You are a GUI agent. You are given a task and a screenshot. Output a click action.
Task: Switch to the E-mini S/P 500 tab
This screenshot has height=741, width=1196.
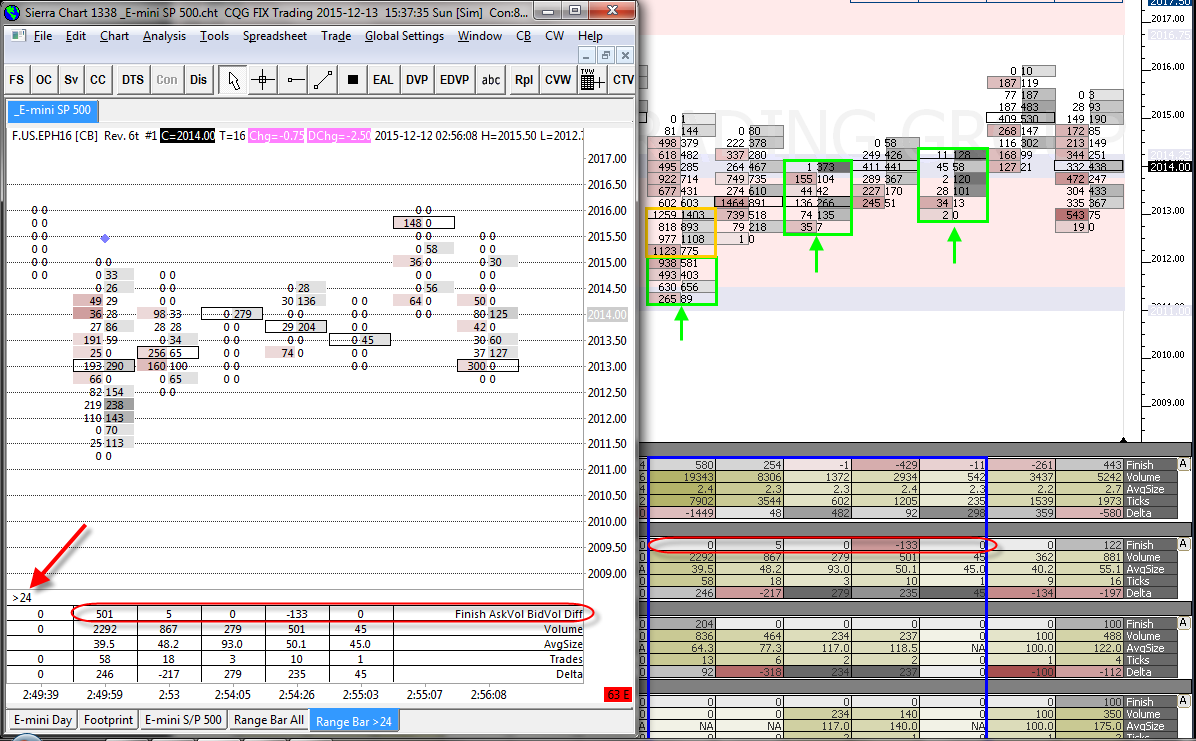(183, 720)
